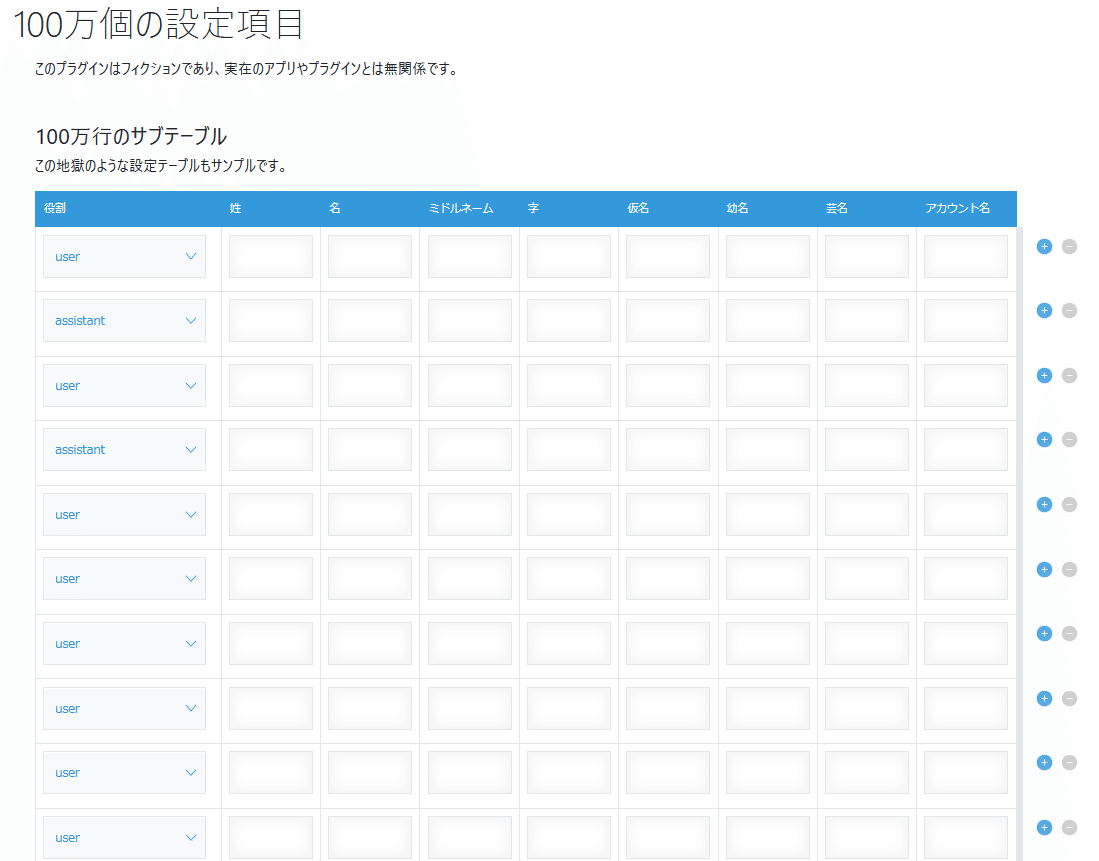This screenshot has height=861, width=1099.
Task: Click the minus icon on the second row
Action: click(1069, 311)
